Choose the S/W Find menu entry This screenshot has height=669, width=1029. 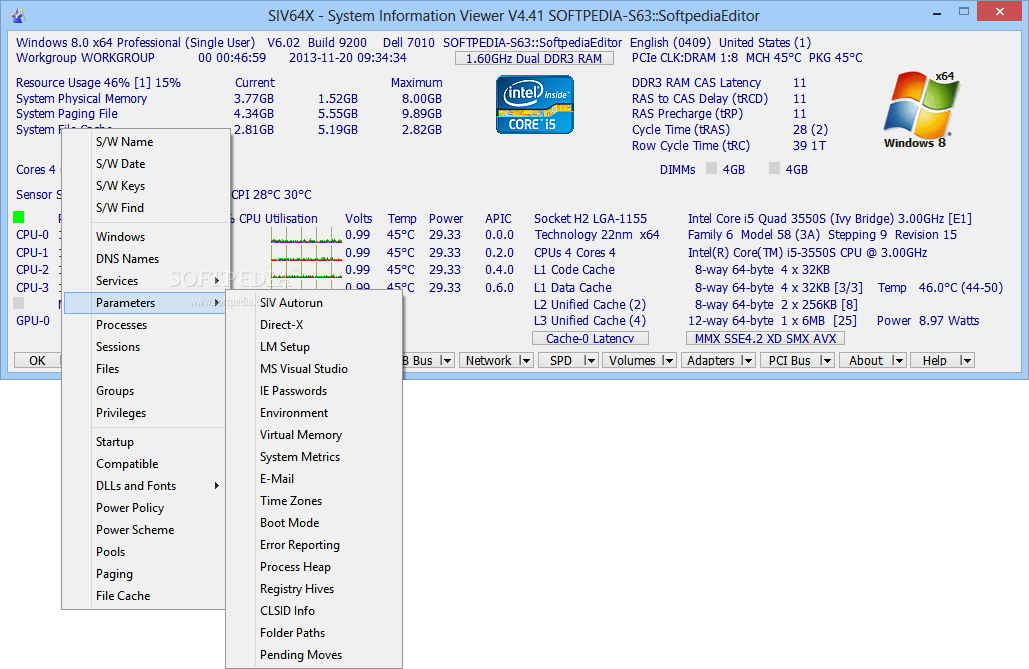tap(146, 207)
